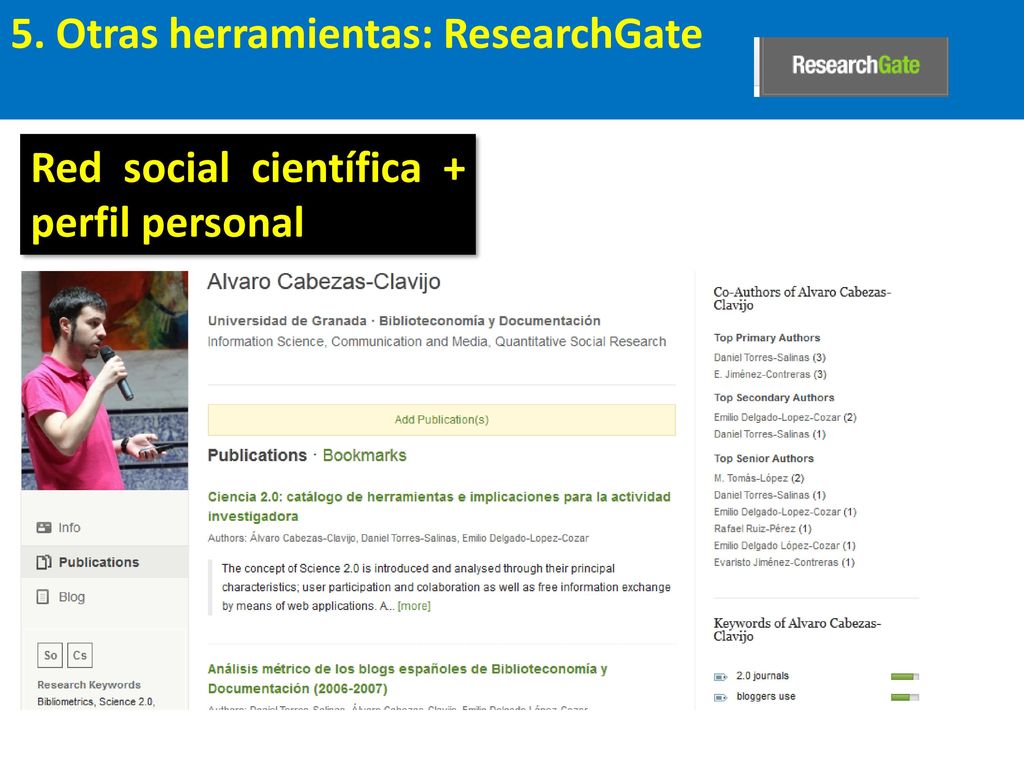Screen dimensions: 1024x768
Task: Open Daniel Torres-Salinas (1) under Senior Authors
Action: [x=769, y=495]
